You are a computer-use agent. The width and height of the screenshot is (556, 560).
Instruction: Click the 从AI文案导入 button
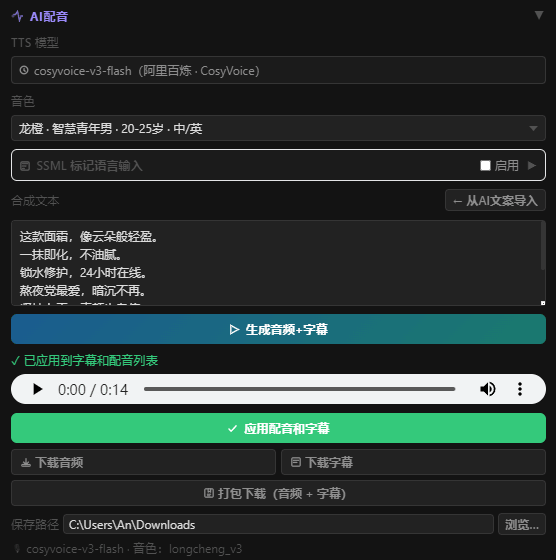pyautogui.click(x=495, y=200)
